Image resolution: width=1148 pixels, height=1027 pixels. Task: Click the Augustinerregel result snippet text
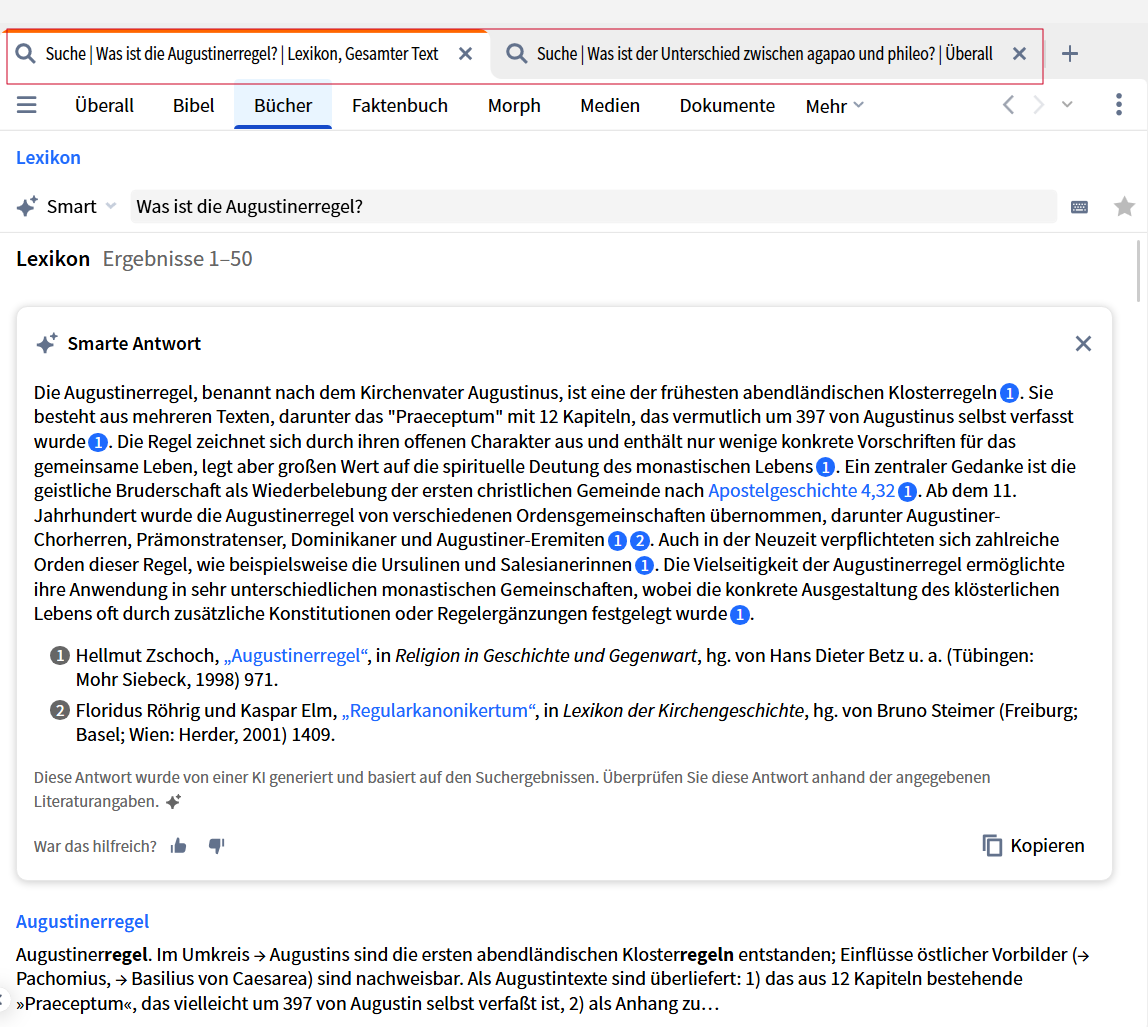(x=553, y=979)
